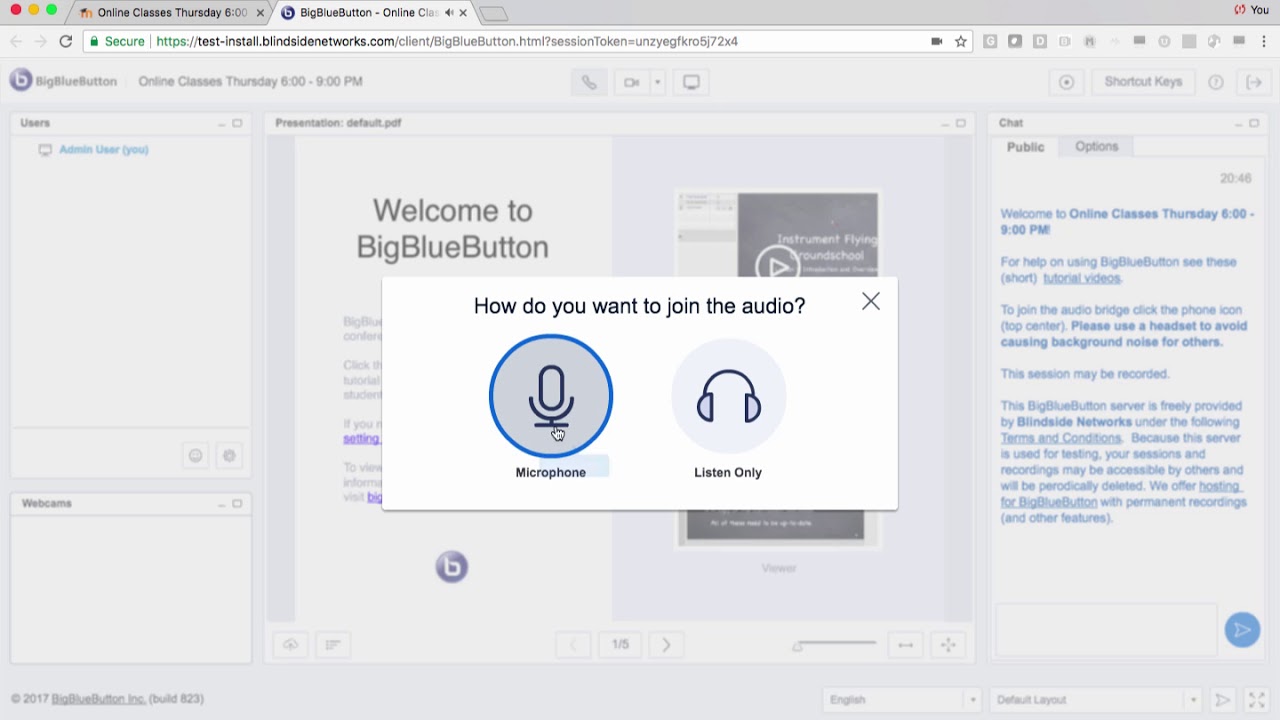
Task: Go to the previous slide arrow
Action: point(573,645)
